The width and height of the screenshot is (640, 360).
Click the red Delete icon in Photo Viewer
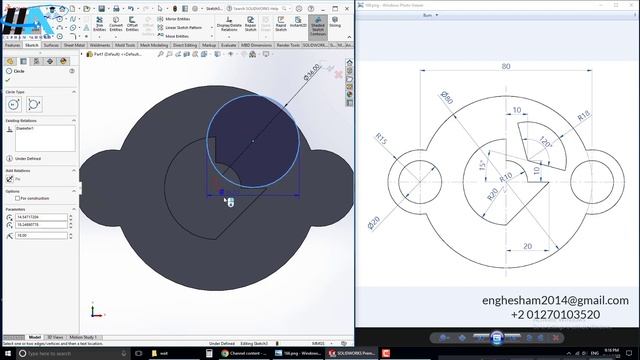pos(556,338)
